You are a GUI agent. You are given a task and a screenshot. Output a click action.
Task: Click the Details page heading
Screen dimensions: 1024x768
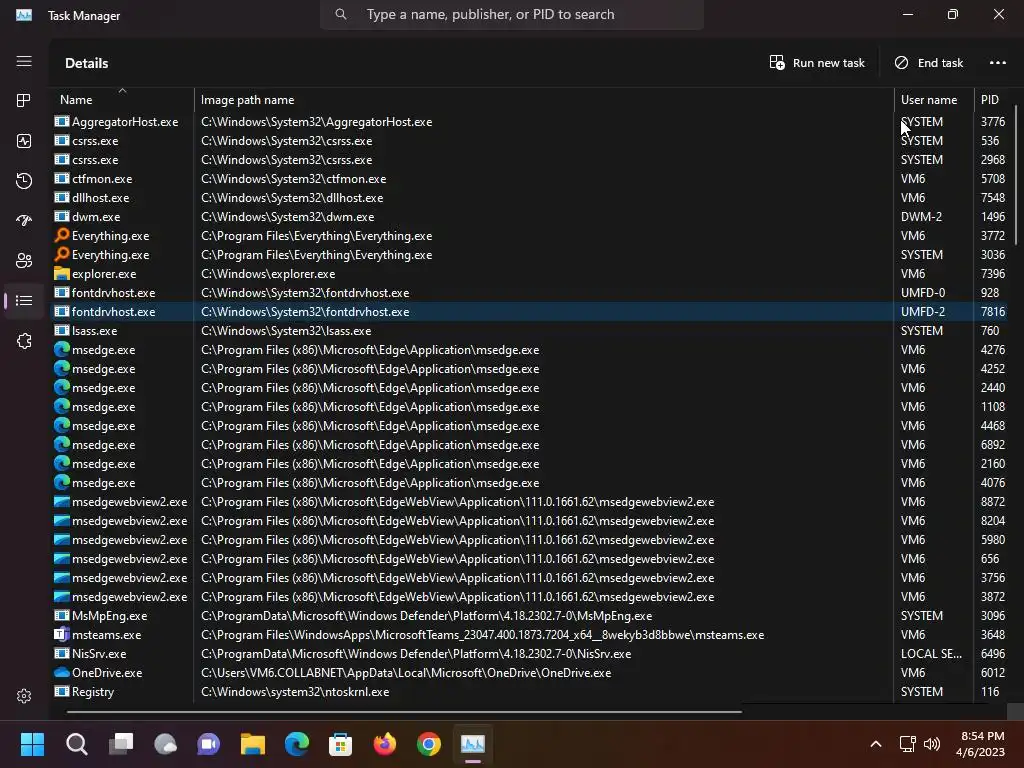87,63
